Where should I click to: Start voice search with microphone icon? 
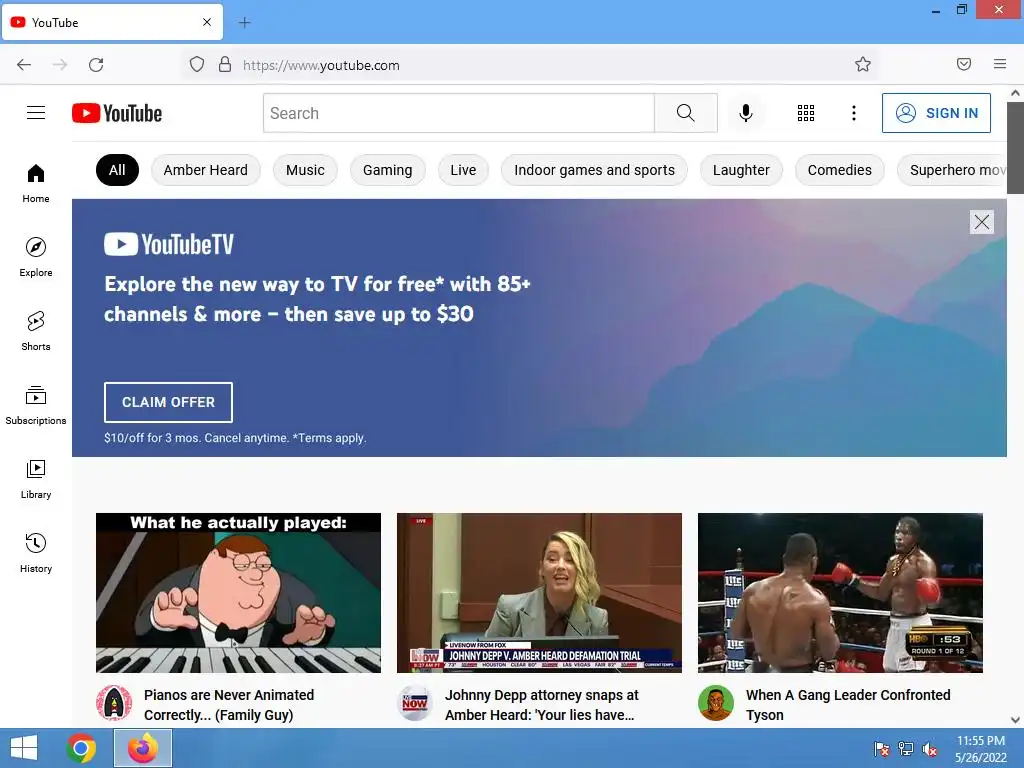(746, 113)
